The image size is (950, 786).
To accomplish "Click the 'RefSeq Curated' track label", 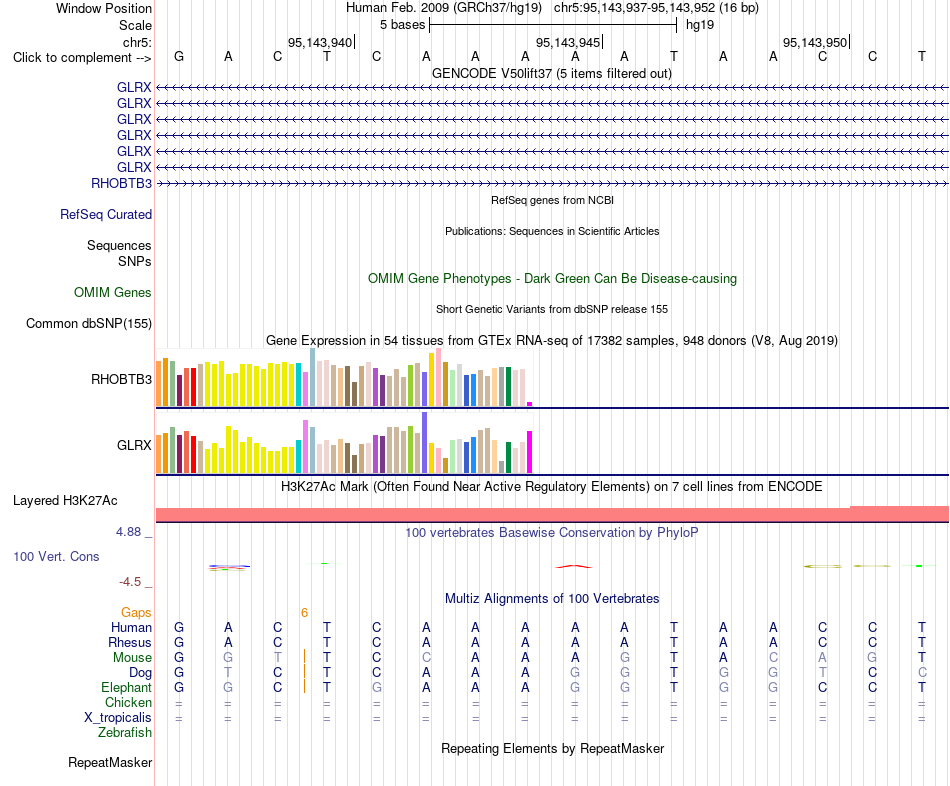I will click(x=106, y=215).
